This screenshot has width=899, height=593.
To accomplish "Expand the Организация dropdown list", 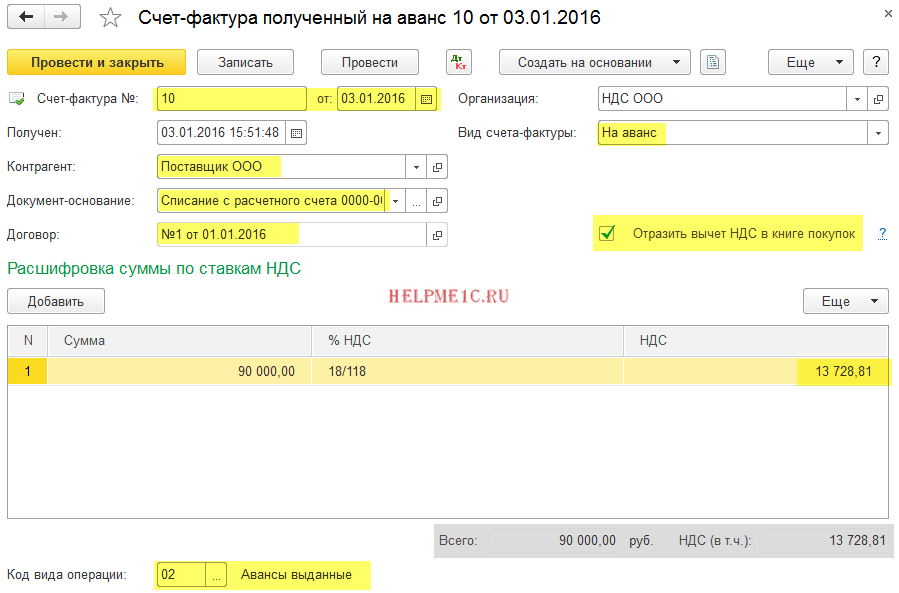I will tap(857, 99).
